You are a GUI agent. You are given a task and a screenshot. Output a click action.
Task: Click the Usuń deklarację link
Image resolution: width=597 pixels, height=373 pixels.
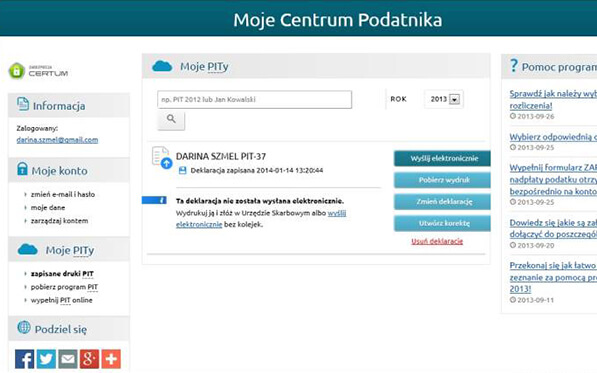click(437, 241)
